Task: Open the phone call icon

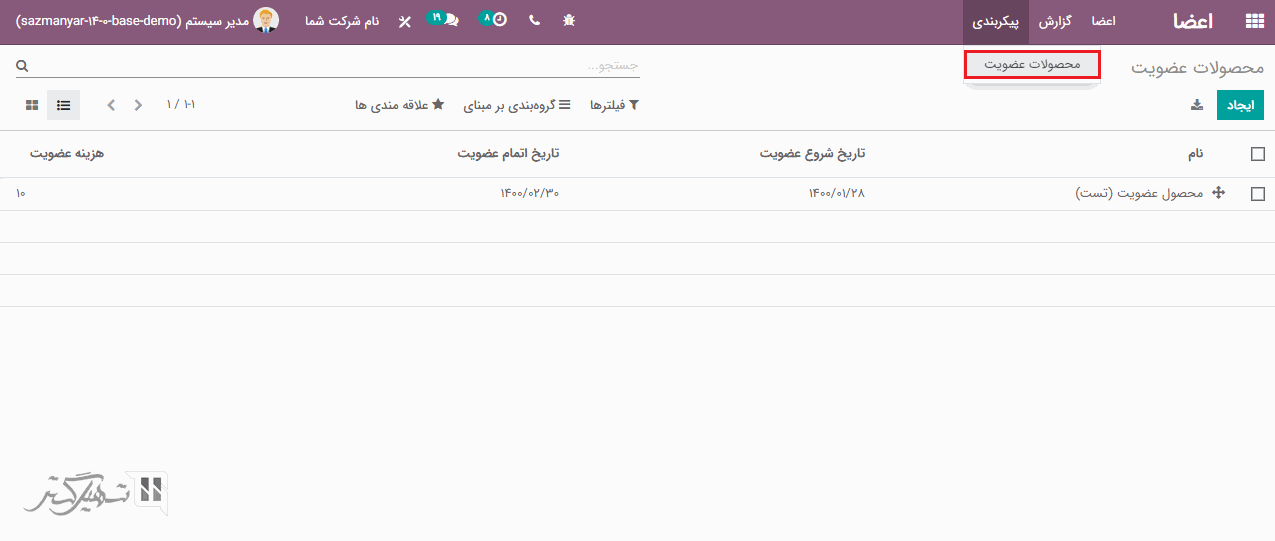Action: pos(534,21)
